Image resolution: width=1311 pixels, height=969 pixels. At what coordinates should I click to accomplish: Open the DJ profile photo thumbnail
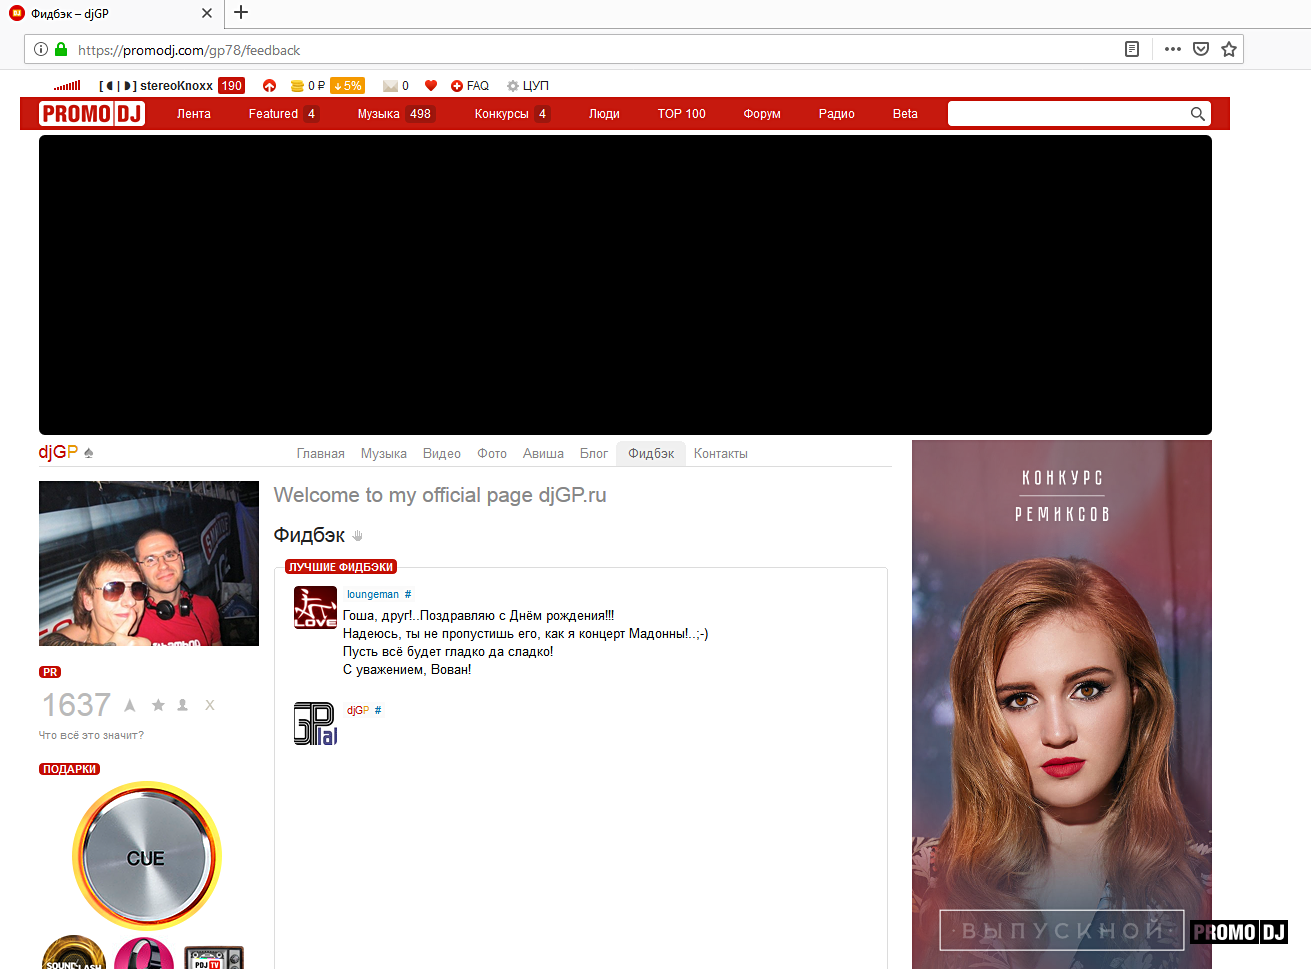coord(149,563)
